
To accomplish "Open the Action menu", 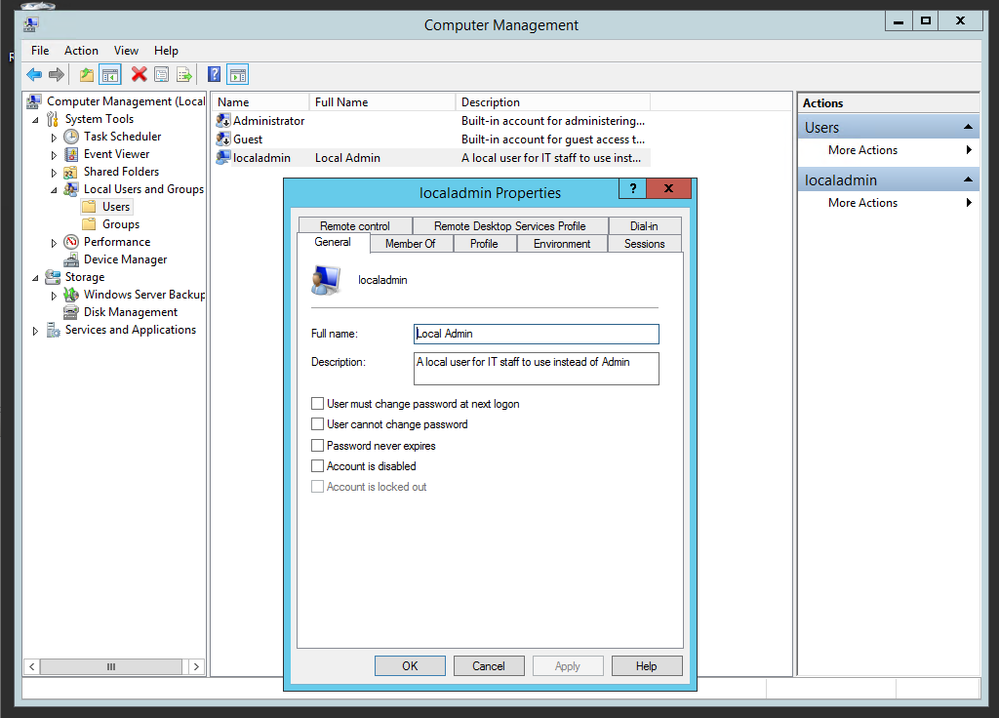I will pos(81,50).
